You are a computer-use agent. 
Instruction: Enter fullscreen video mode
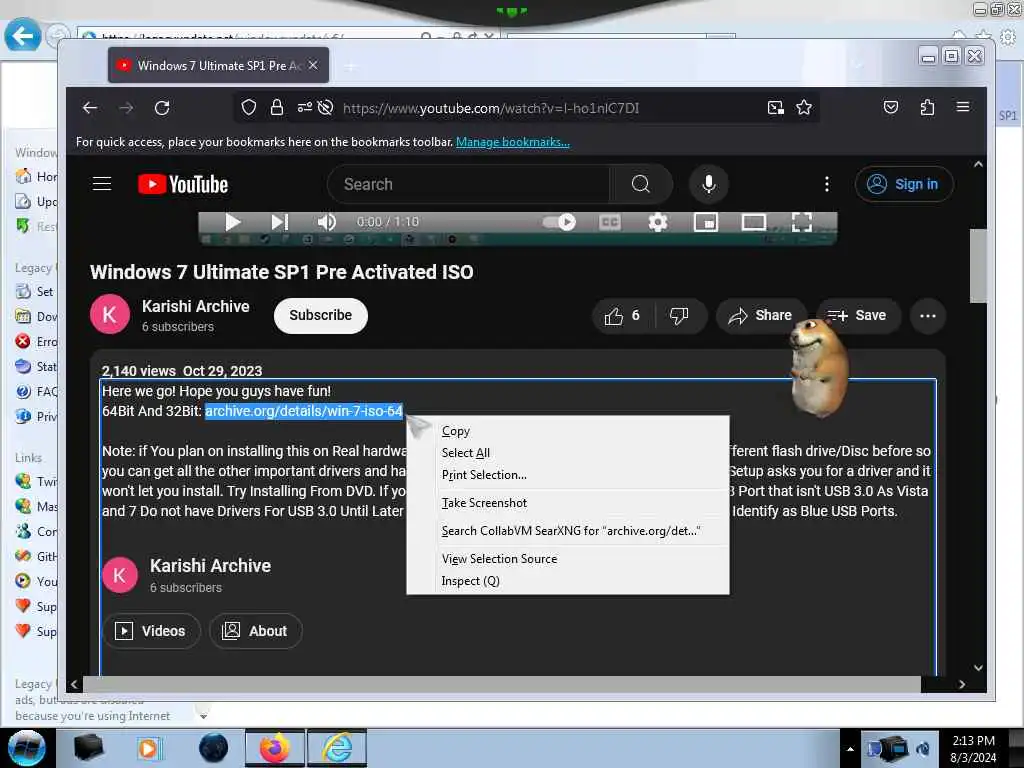(x=801, y=222)
